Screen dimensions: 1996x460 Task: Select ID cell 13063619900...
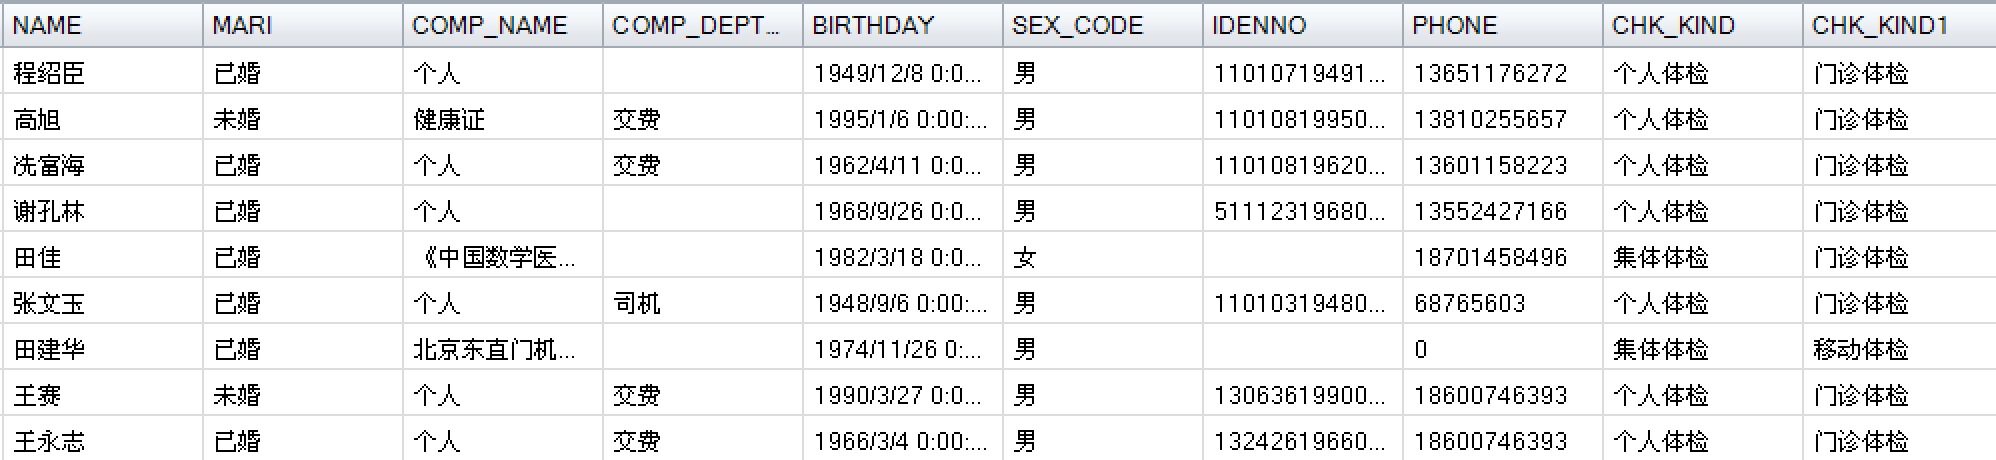1302,395
